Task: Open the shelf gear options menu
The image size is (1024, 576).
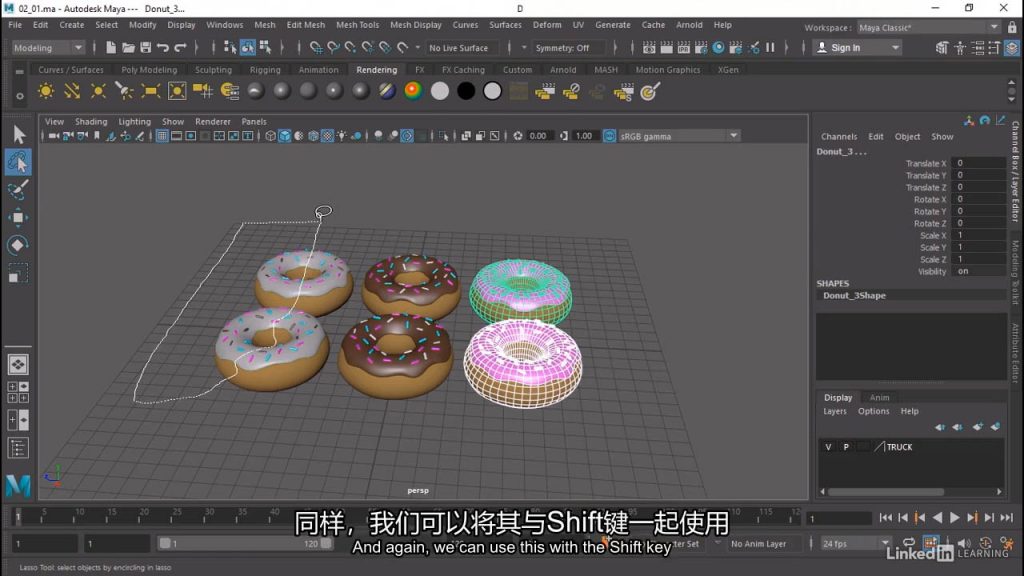Action: [20, 96]
